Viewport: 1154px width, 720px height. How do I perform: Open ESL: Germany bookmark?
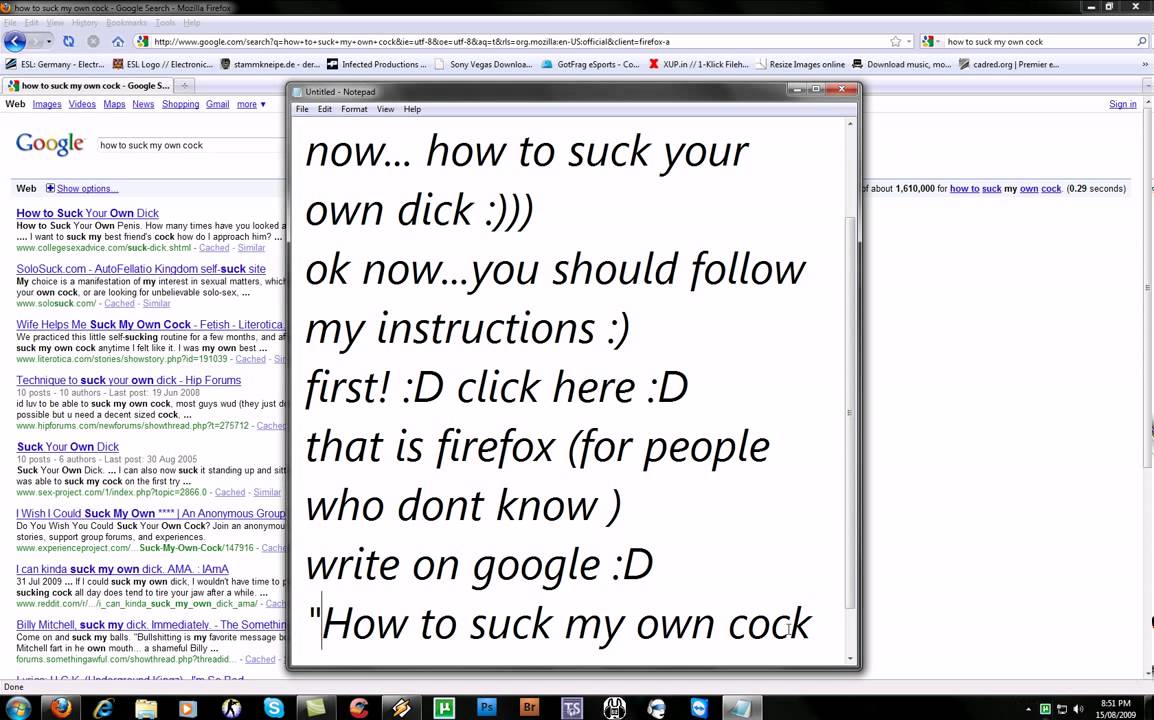click(x=55, y=65)
